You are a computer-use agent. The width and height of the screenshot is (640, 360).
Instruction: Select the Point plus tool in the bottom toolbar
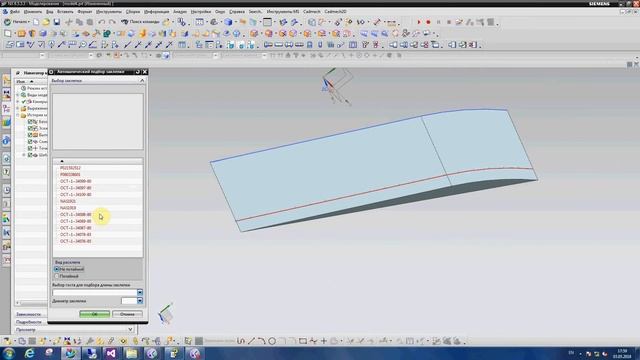click(x=324, y=341)
